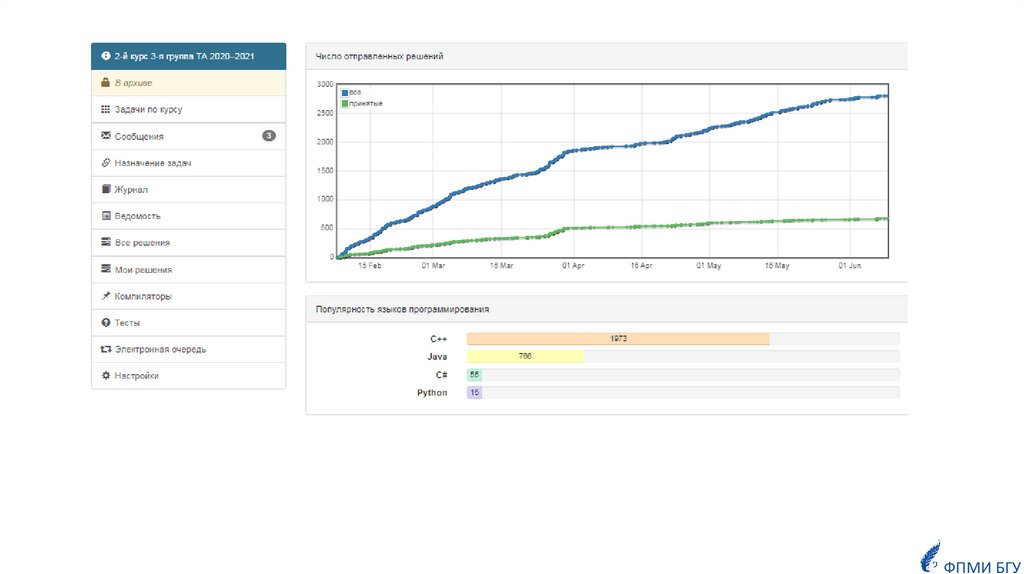
Task: Click the ФПМИ БГУ logo
Action: [967, 558]
